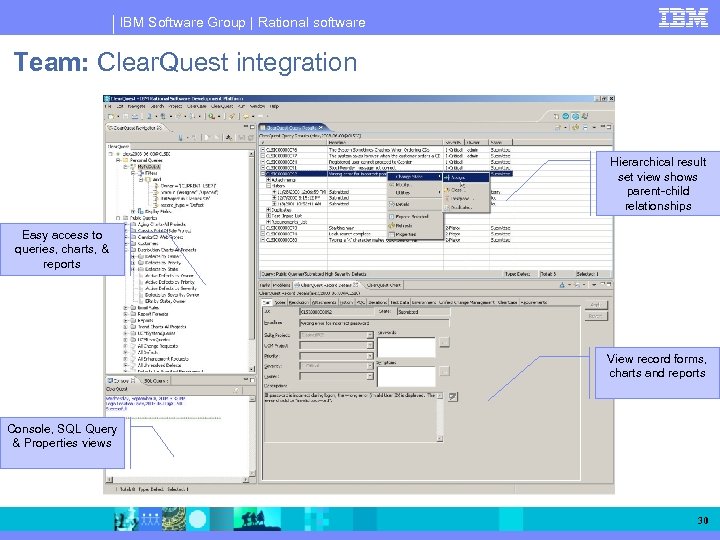Open Utilities submenu in context menu

(x=415, y=193)
